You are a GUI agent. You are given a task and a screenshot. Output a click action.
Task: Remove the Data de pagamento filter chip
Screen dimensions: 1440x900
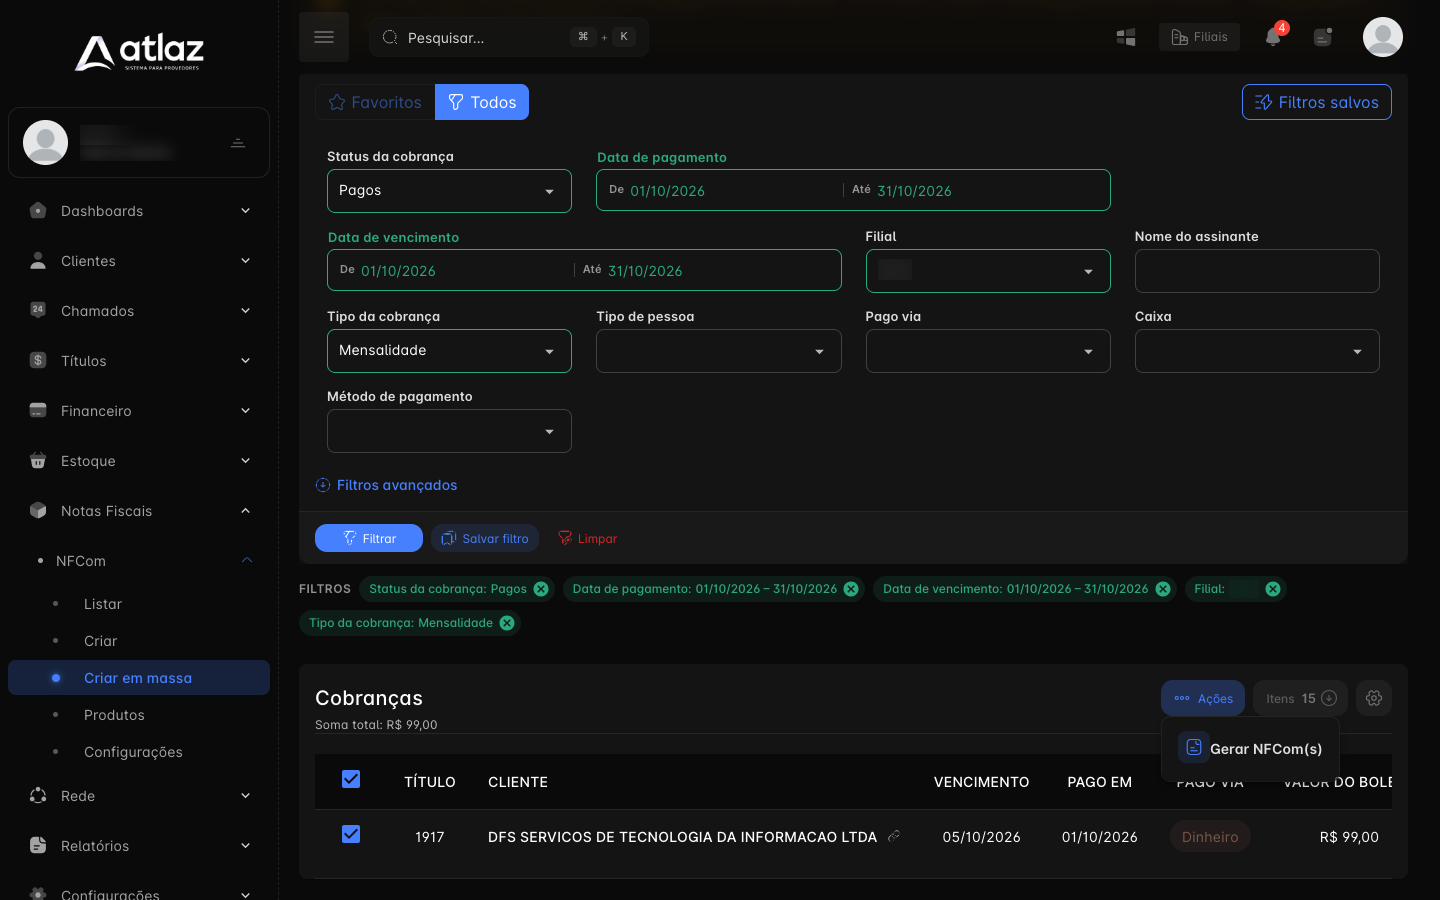coord(851,589)
